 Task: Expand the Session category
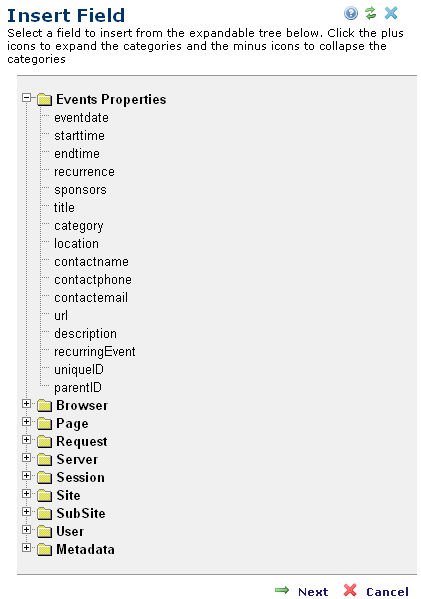[26, 475]
